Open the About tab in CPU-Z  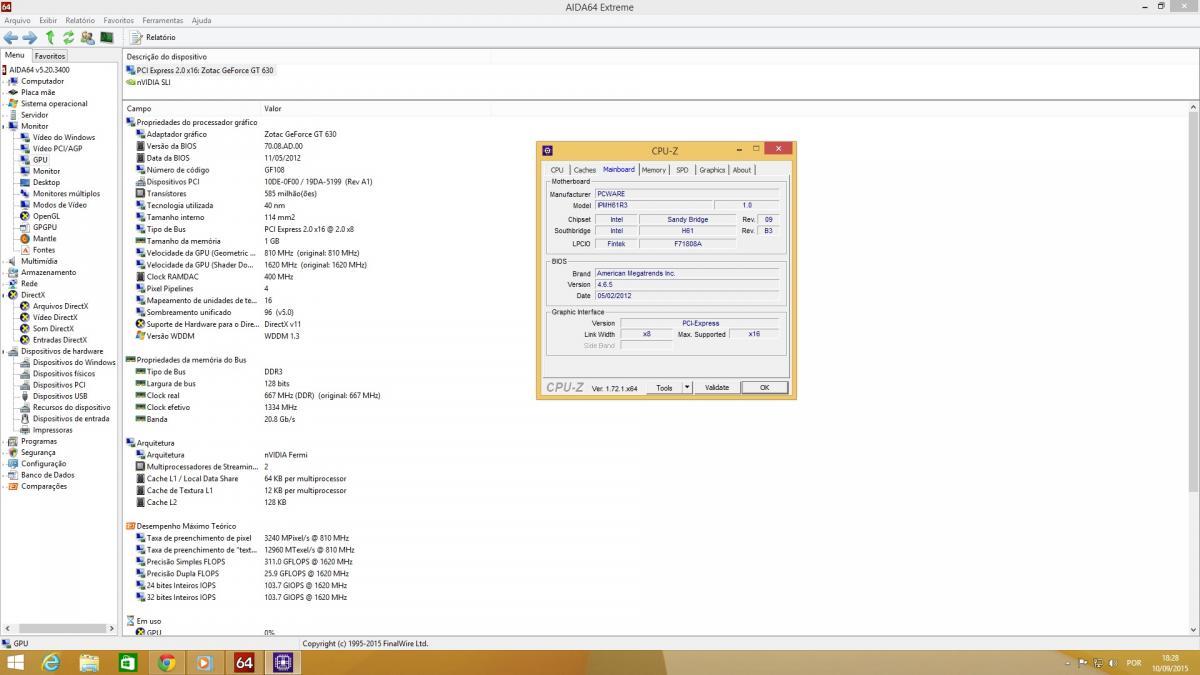742,170
